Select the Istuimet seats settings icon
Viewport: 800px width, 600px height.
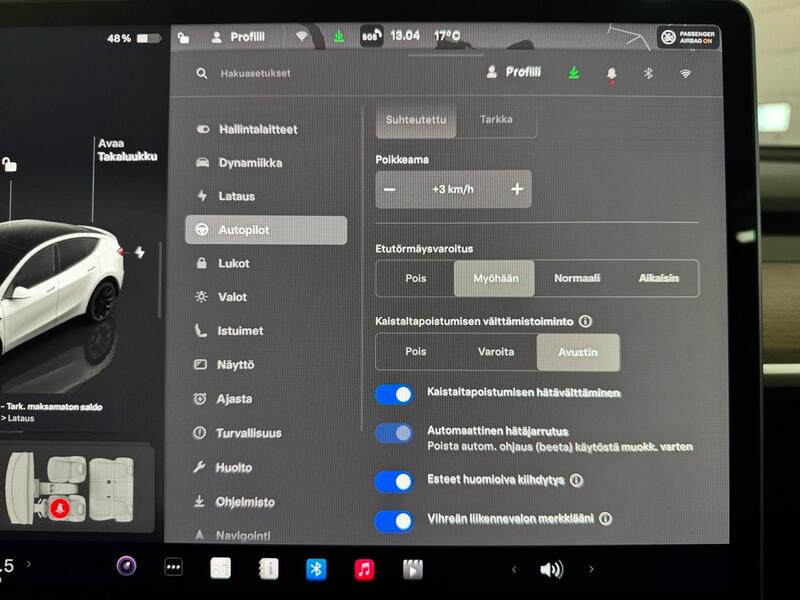point(199,330)
